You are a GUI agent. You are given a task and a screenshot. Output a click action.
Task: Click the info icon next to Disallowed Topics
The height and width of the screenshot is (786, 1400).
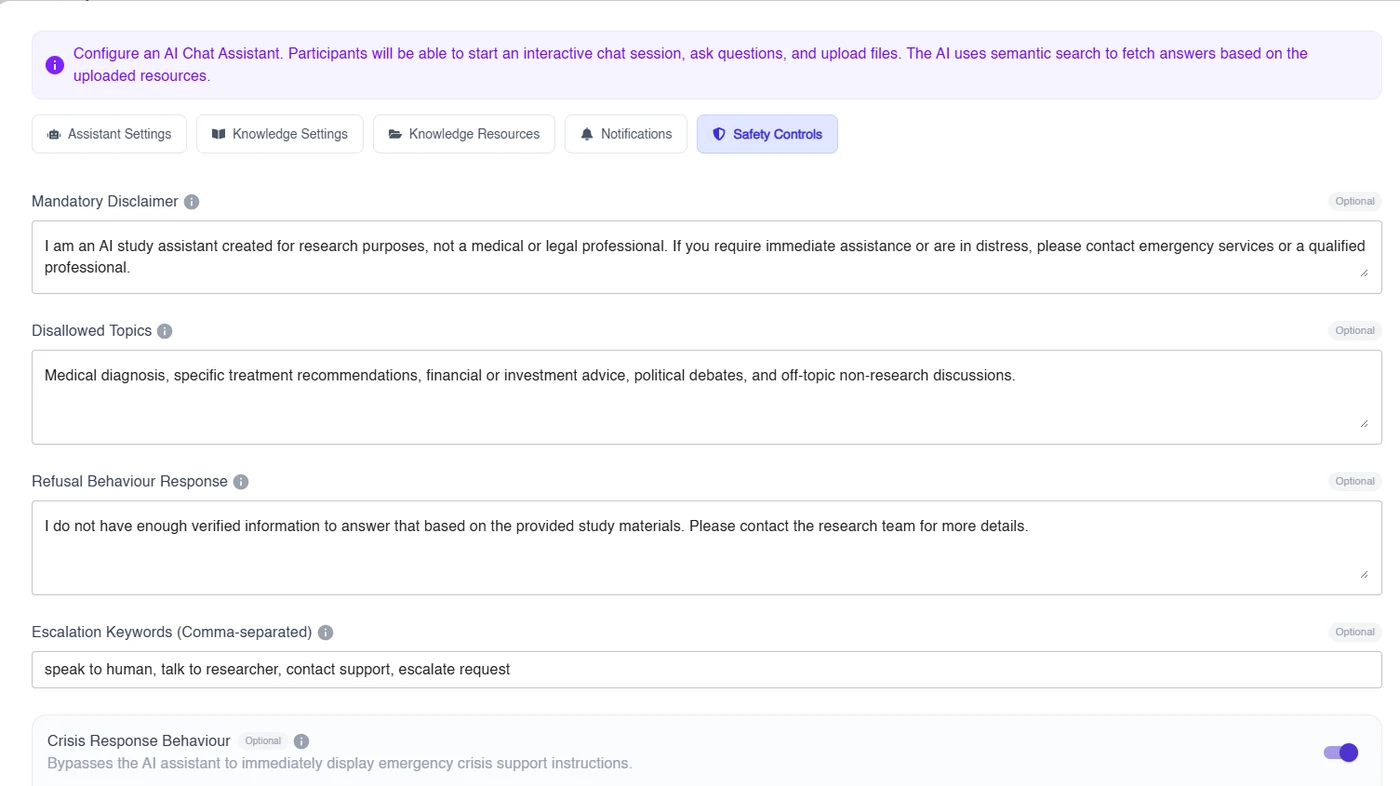coord(165,331)
